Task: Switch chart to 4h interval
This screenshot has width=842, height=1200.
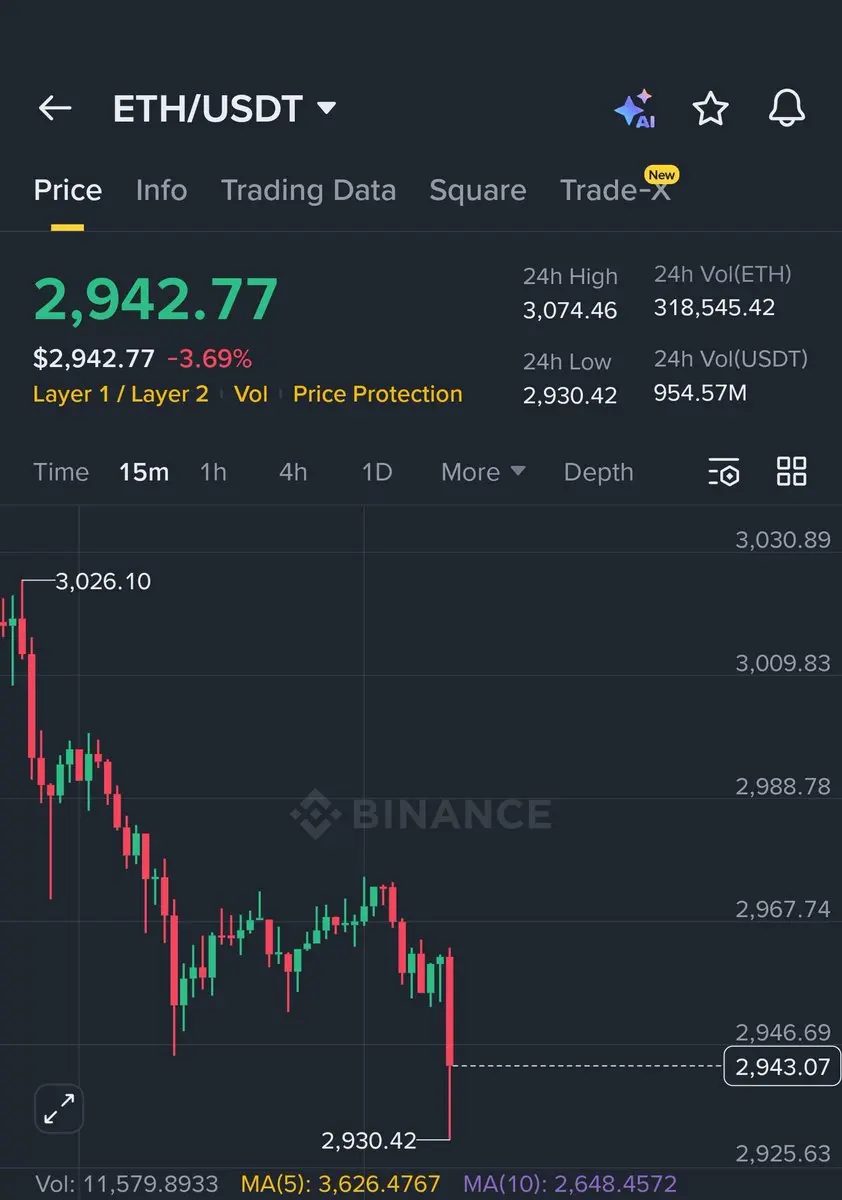Action: tap(293, 472)
